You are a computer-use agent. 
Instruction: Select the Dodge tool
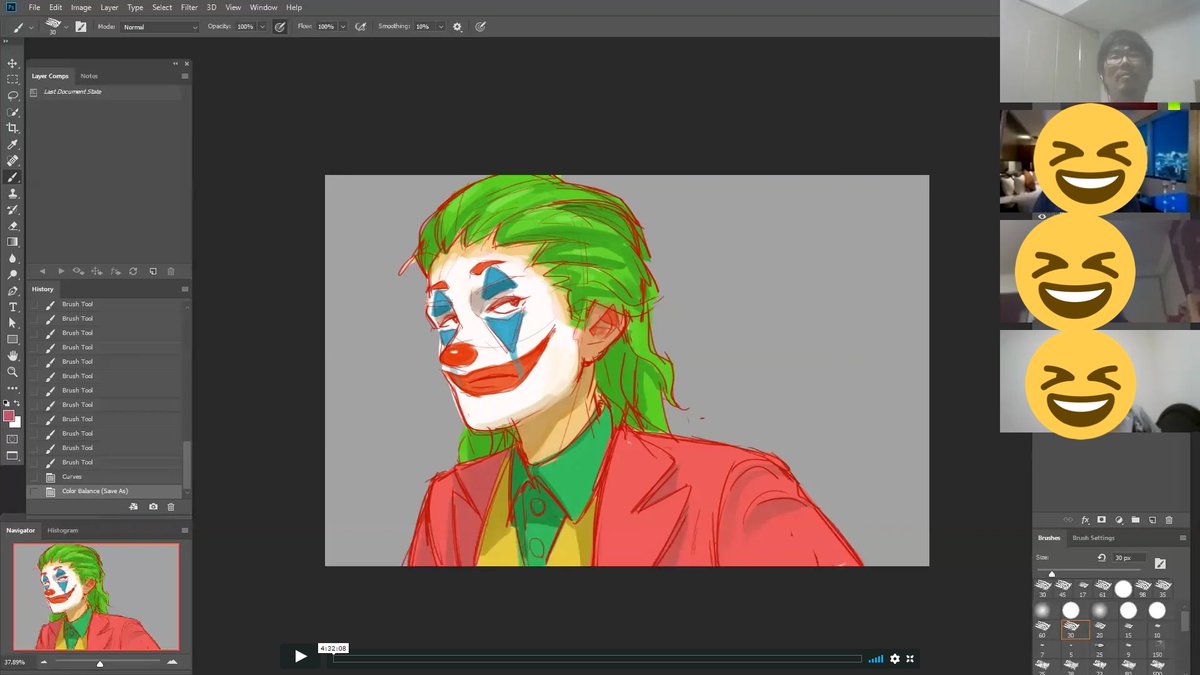[x=12, y=274]
